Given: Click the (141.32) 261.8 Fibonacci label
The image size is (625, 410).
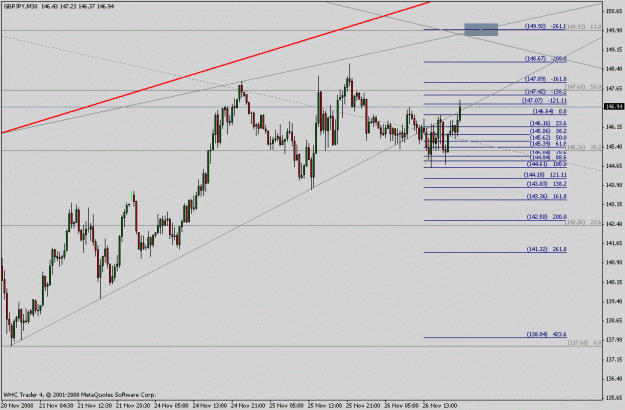Looking at the screenshot, I should click(x=546, y=249).
